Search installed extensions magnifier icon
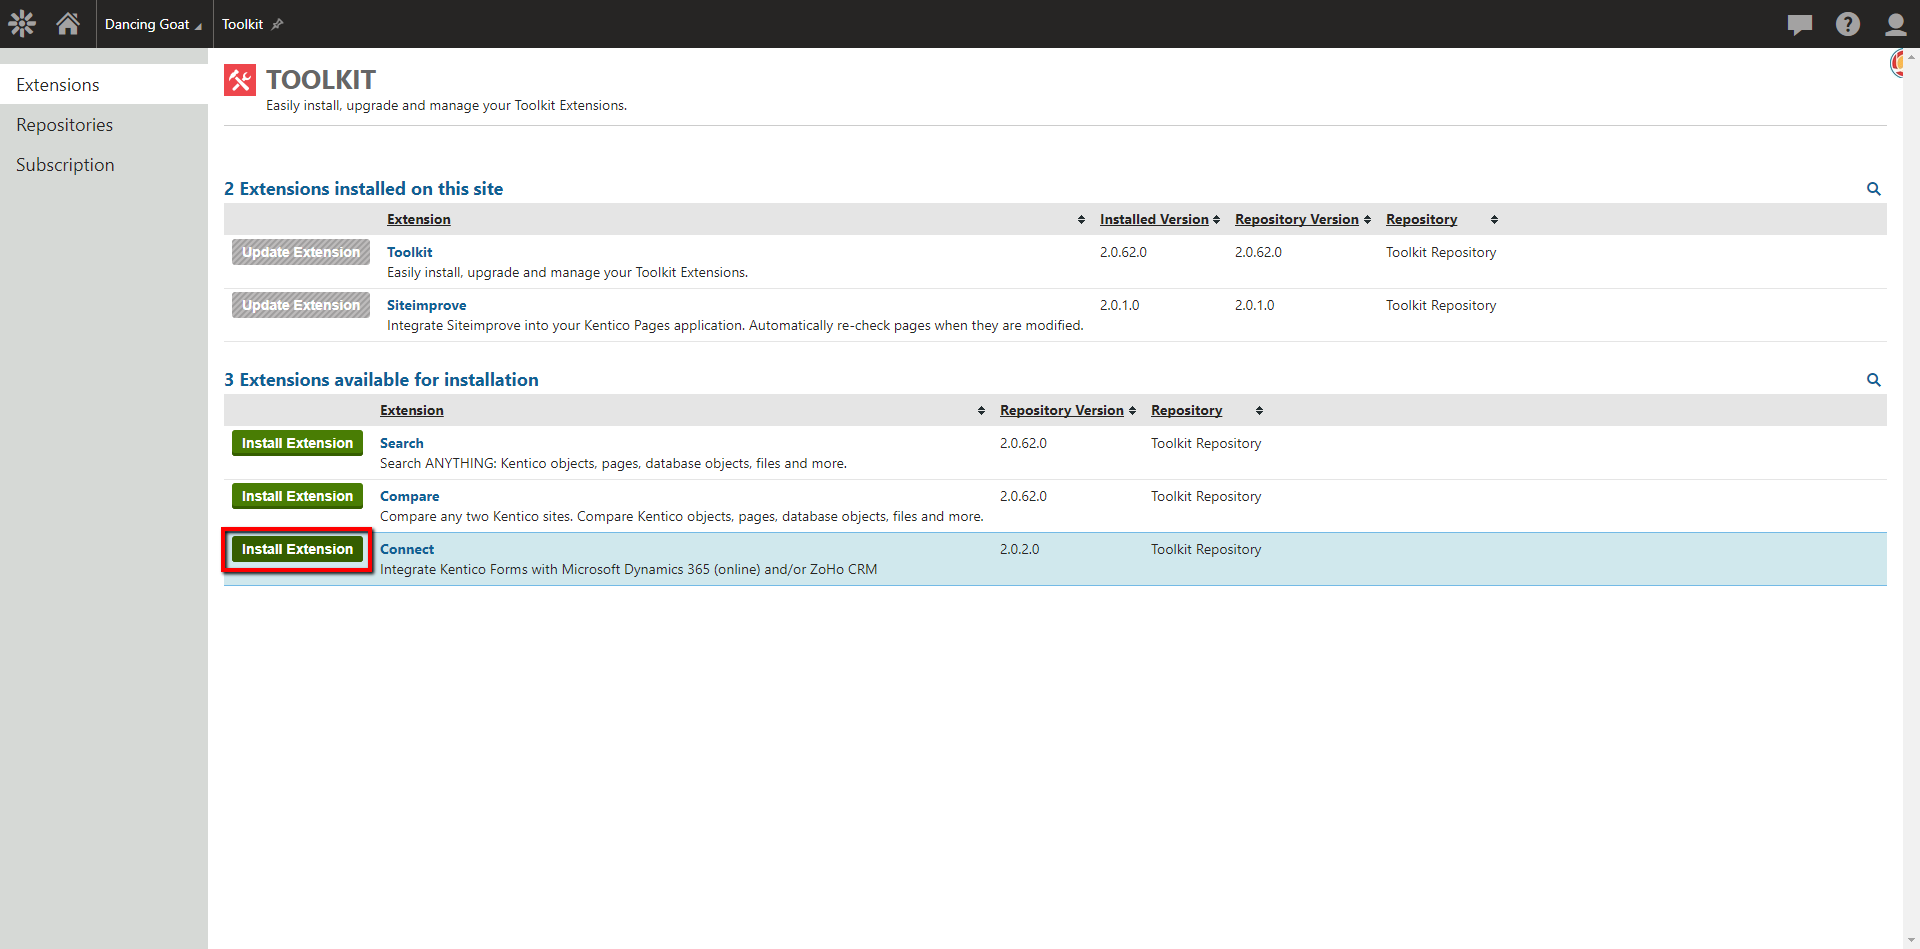 [1874, 189]
